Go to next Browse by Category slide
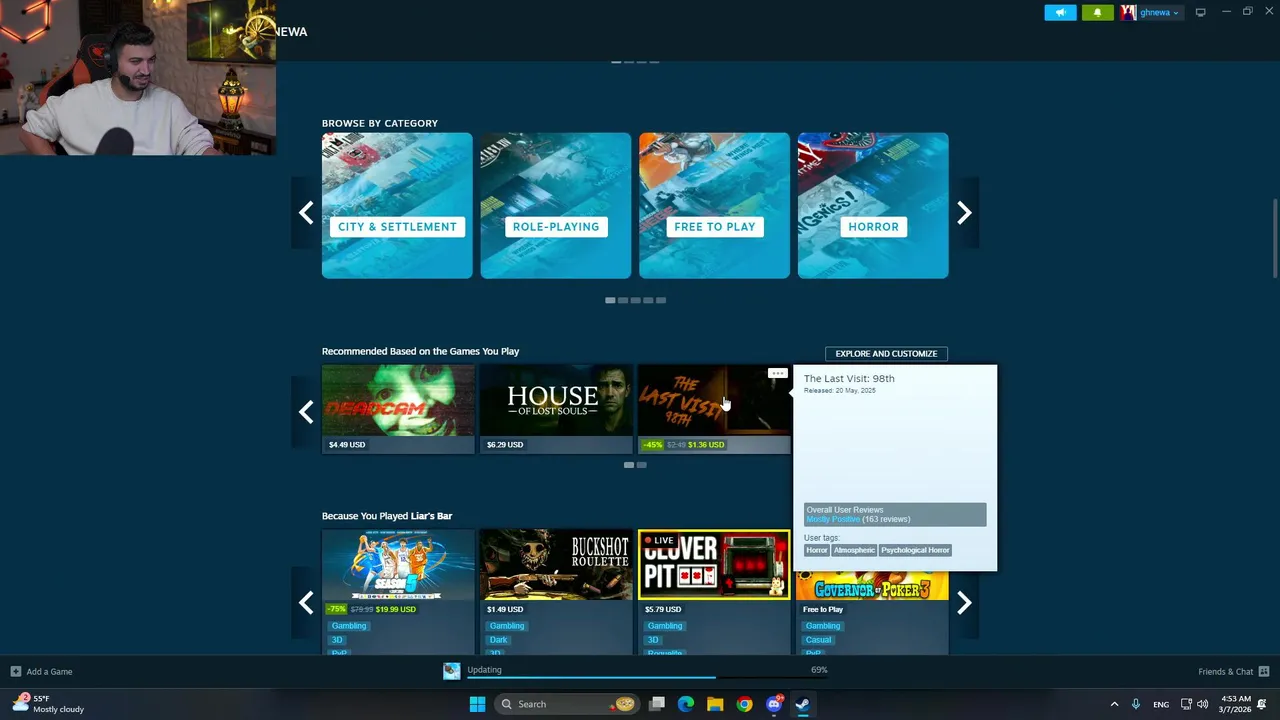Screen dimensions: 1280x720 pos(964,212)
